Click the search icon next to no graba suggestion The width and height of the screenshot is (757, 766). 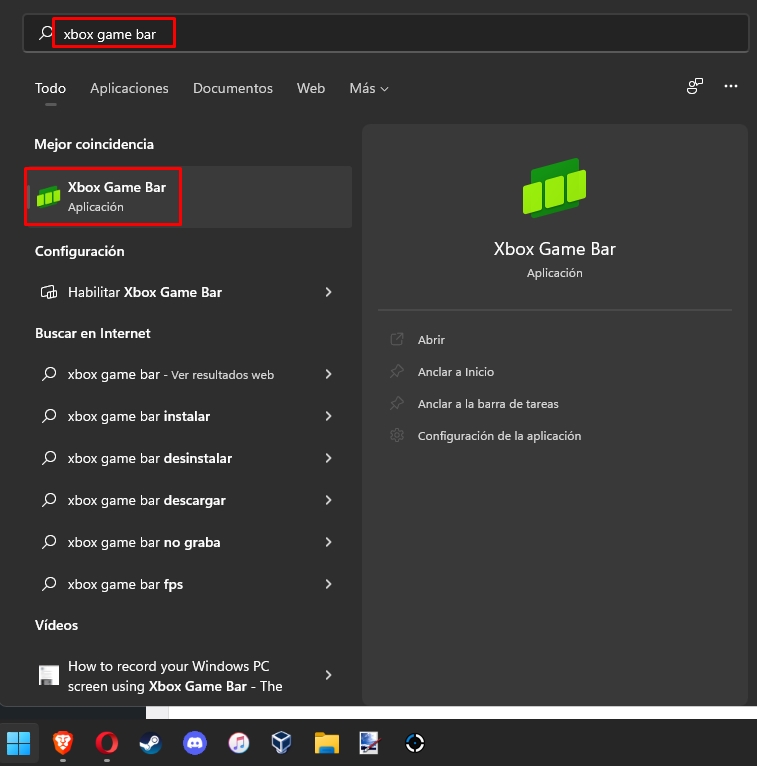click(49, 542)
